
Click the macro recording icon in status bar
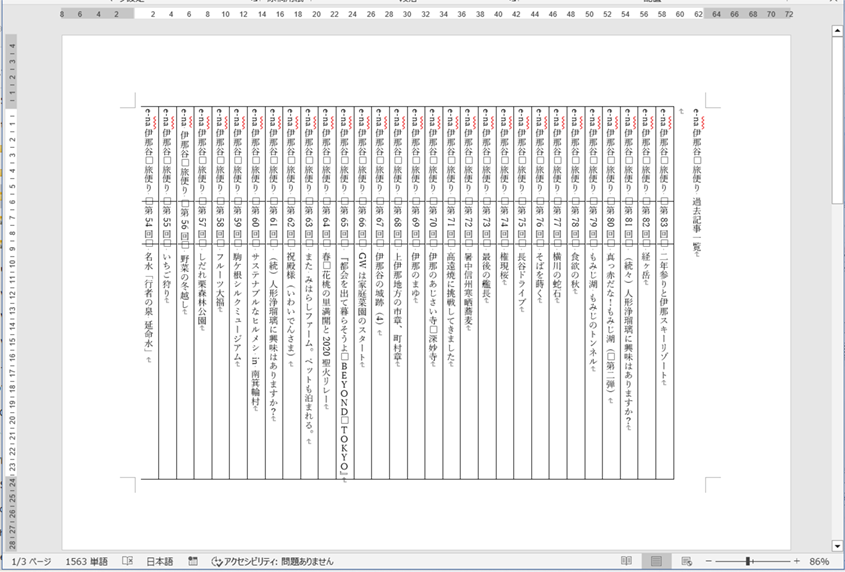[x=193, y=562]
